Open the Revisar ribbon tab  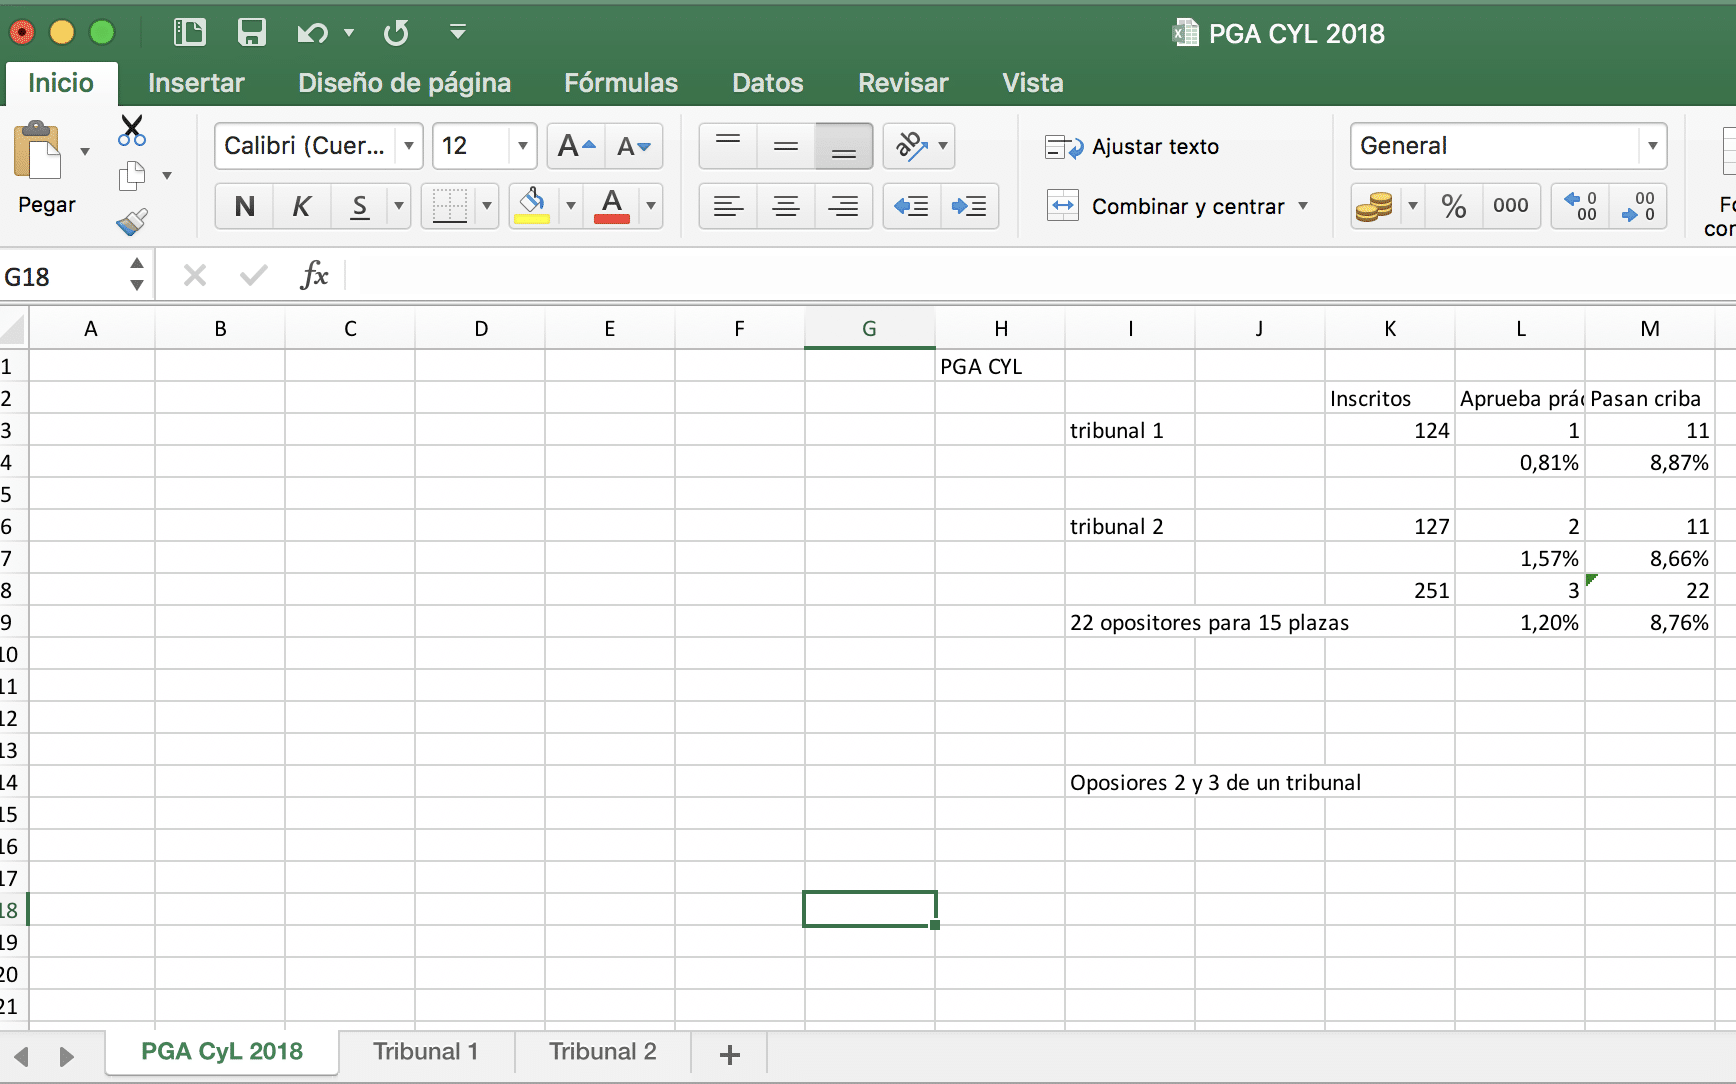click(903, 83)
